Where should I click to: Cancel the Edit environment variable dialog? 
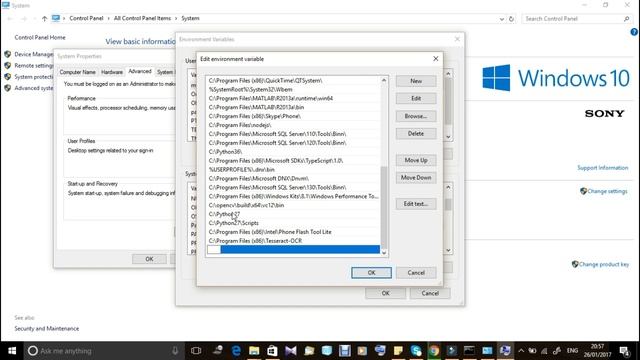416,273
